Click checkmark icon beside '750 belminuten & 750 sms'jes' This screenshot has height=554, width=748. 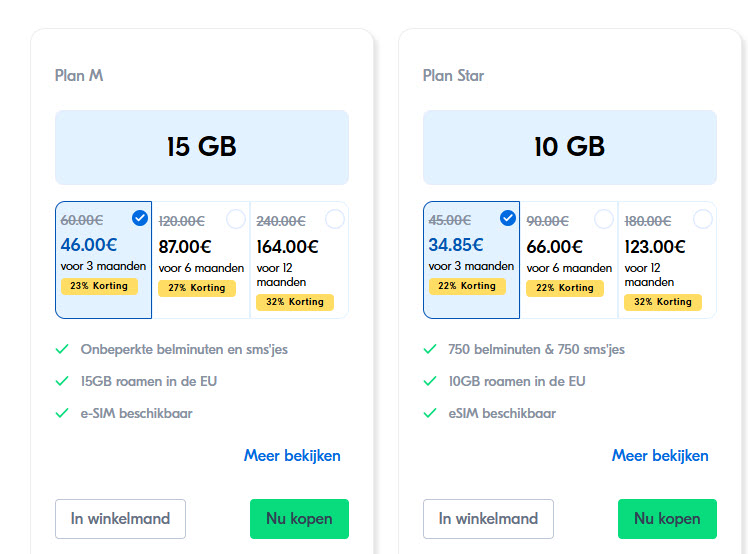tap(430, 350)
